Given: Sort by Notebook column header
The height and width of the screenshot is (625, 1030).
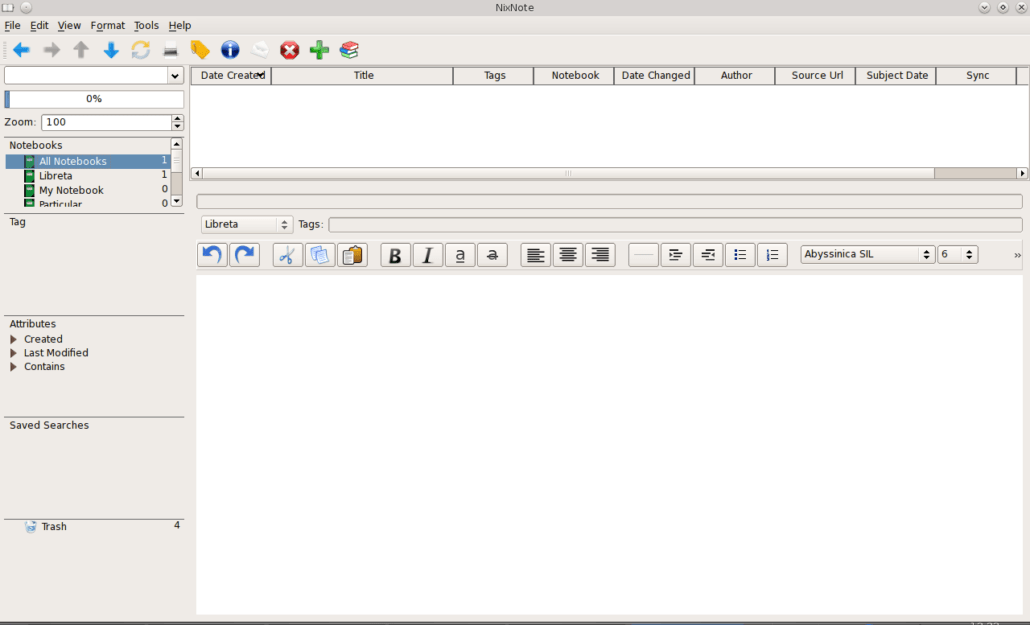Looking at the screenshot, I should pos(575,76).
